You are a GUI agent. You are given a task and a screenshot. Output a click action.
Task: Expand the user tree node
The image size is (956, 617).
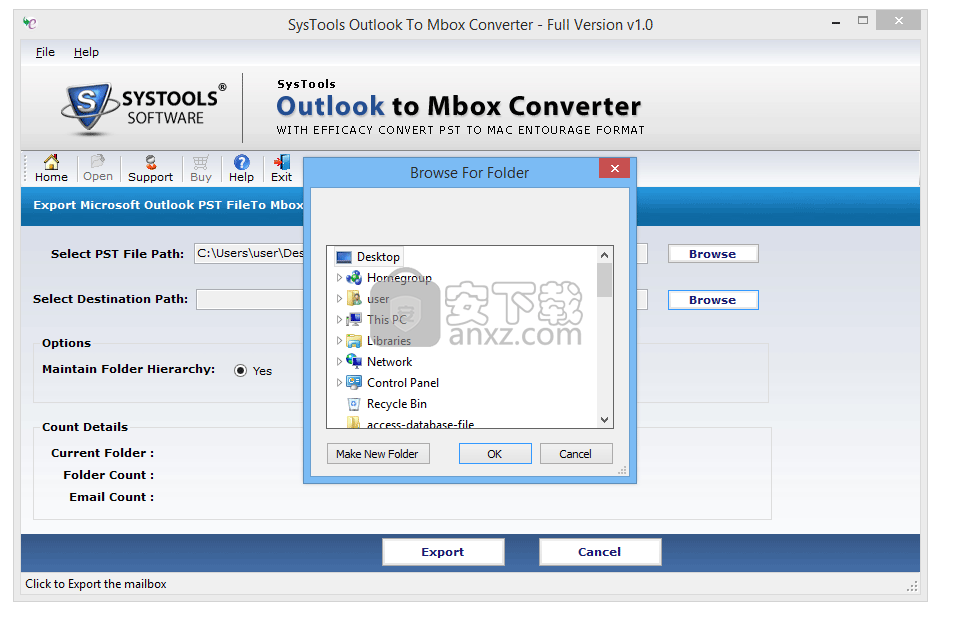(x=339, y=299)
